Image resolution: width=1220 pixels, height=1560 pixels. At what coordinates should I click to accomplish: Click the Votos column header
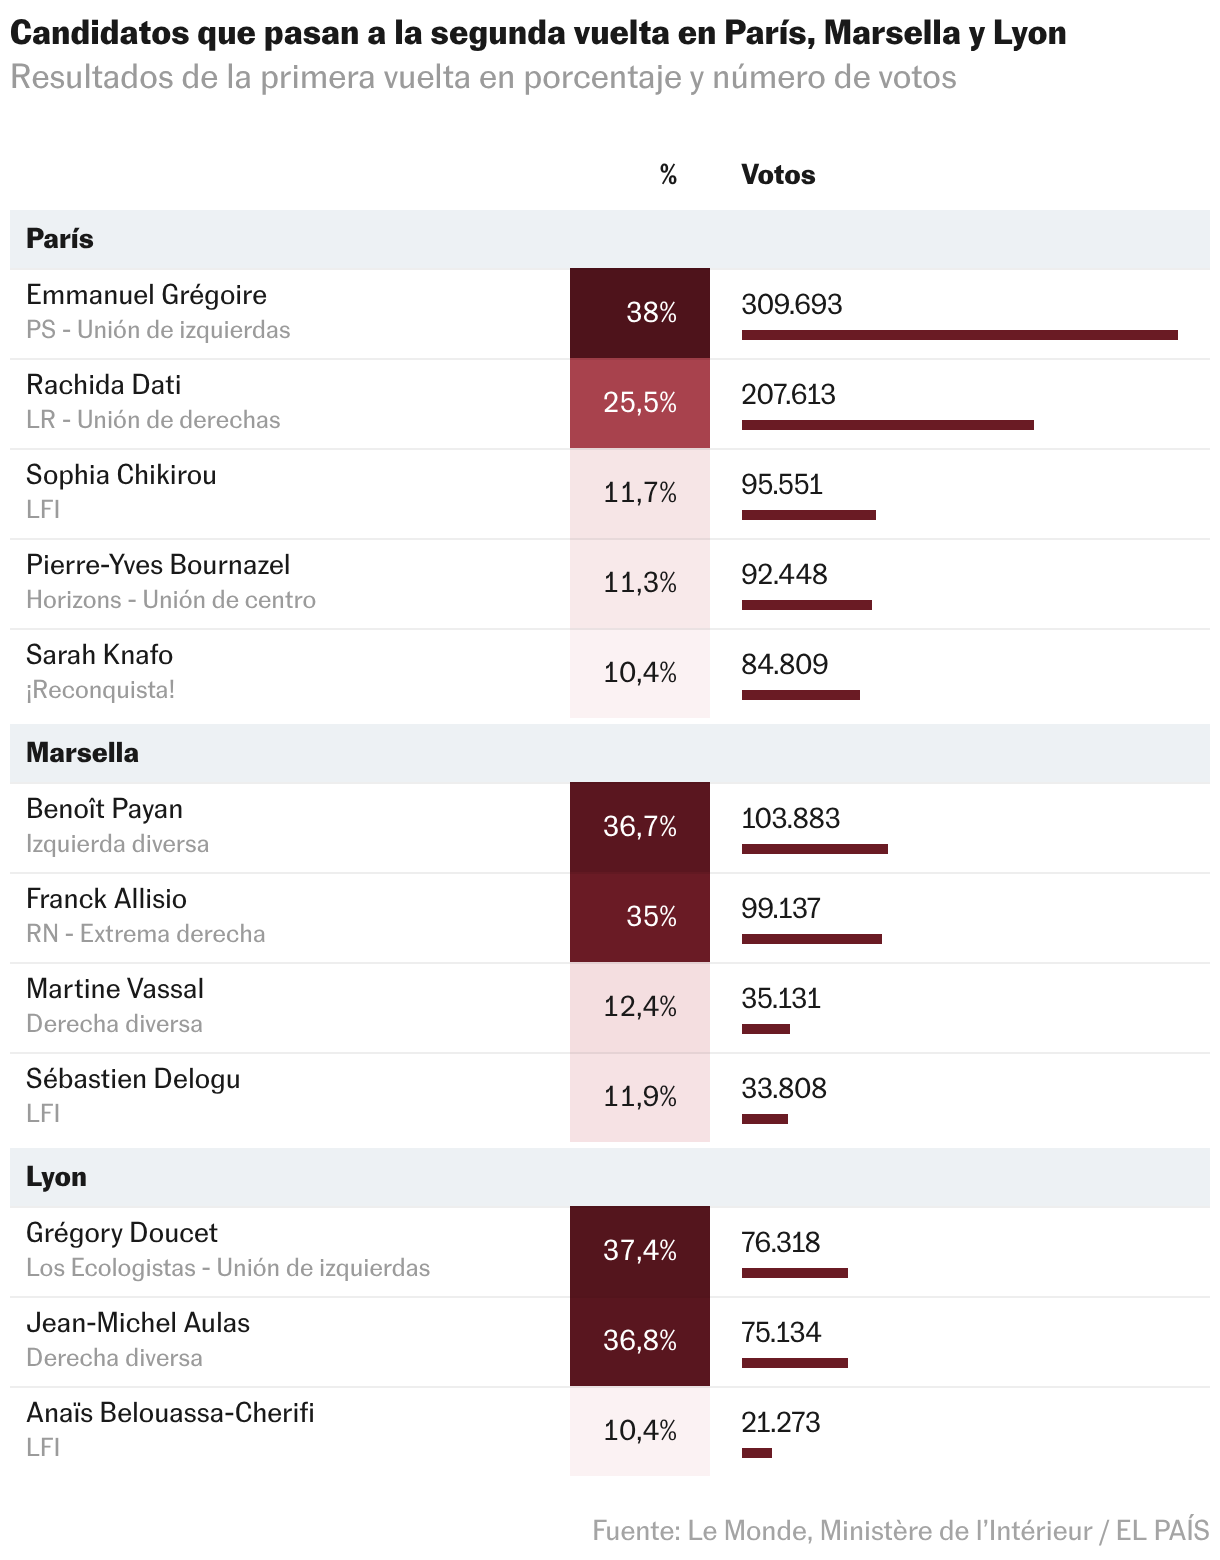[777, 175]
